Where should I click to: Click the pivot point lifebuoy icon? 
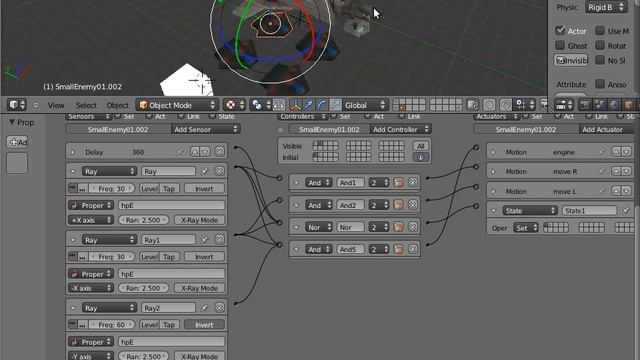[231, 105]
